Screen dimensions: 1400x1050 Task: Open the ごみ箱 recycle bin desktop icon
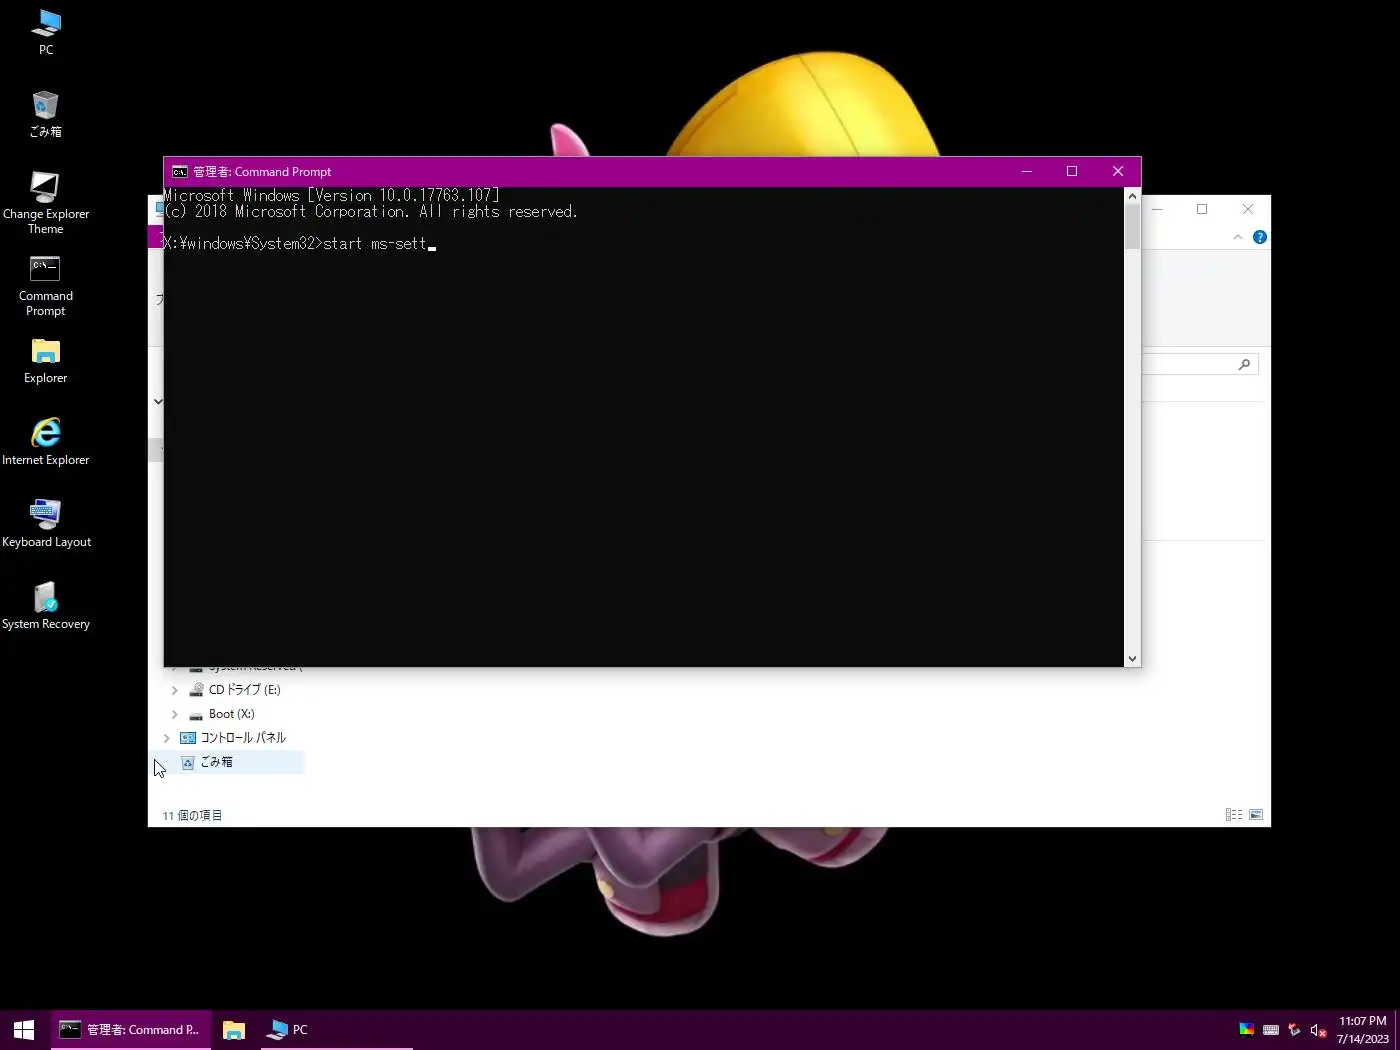(x=46, y=114)
